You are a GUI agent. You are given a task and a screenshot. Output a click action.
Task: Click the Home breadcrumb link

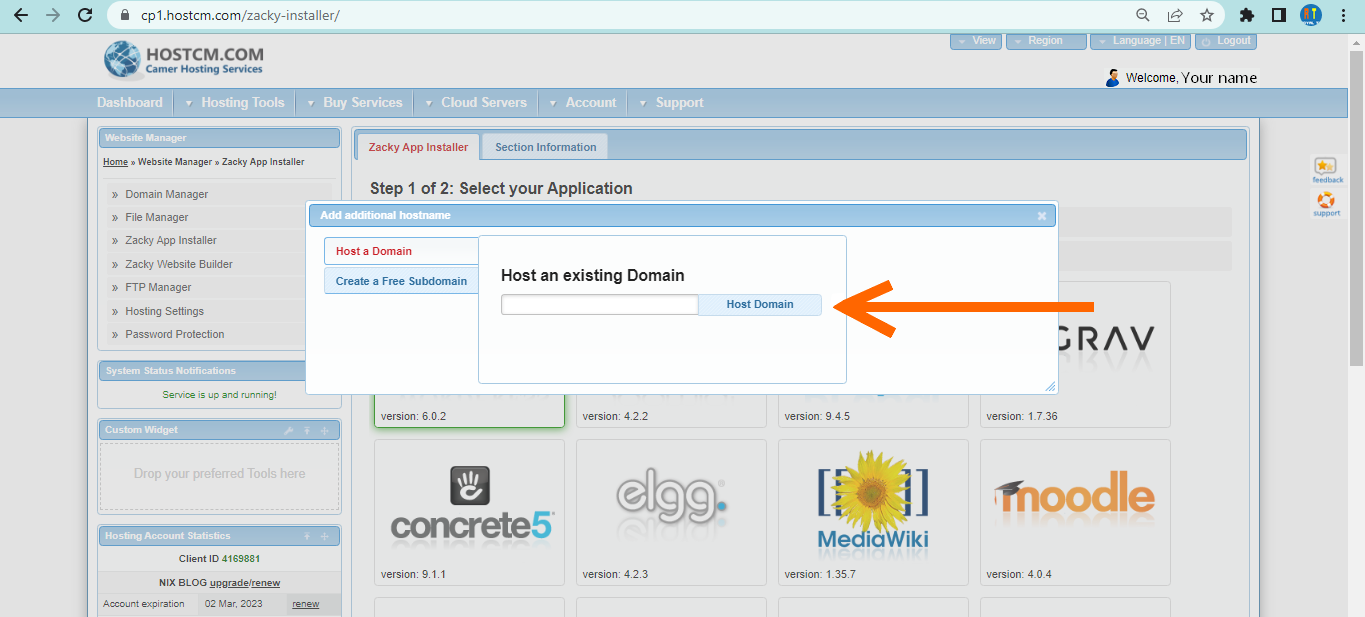pos(115,162)
